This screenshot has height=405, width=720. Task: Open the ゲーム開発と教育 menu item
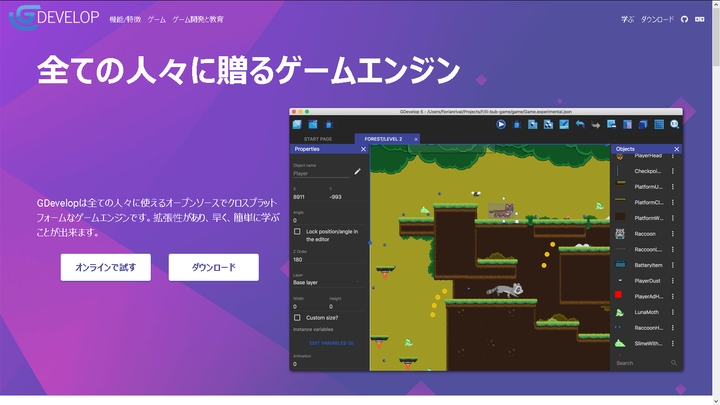point(198,19)
